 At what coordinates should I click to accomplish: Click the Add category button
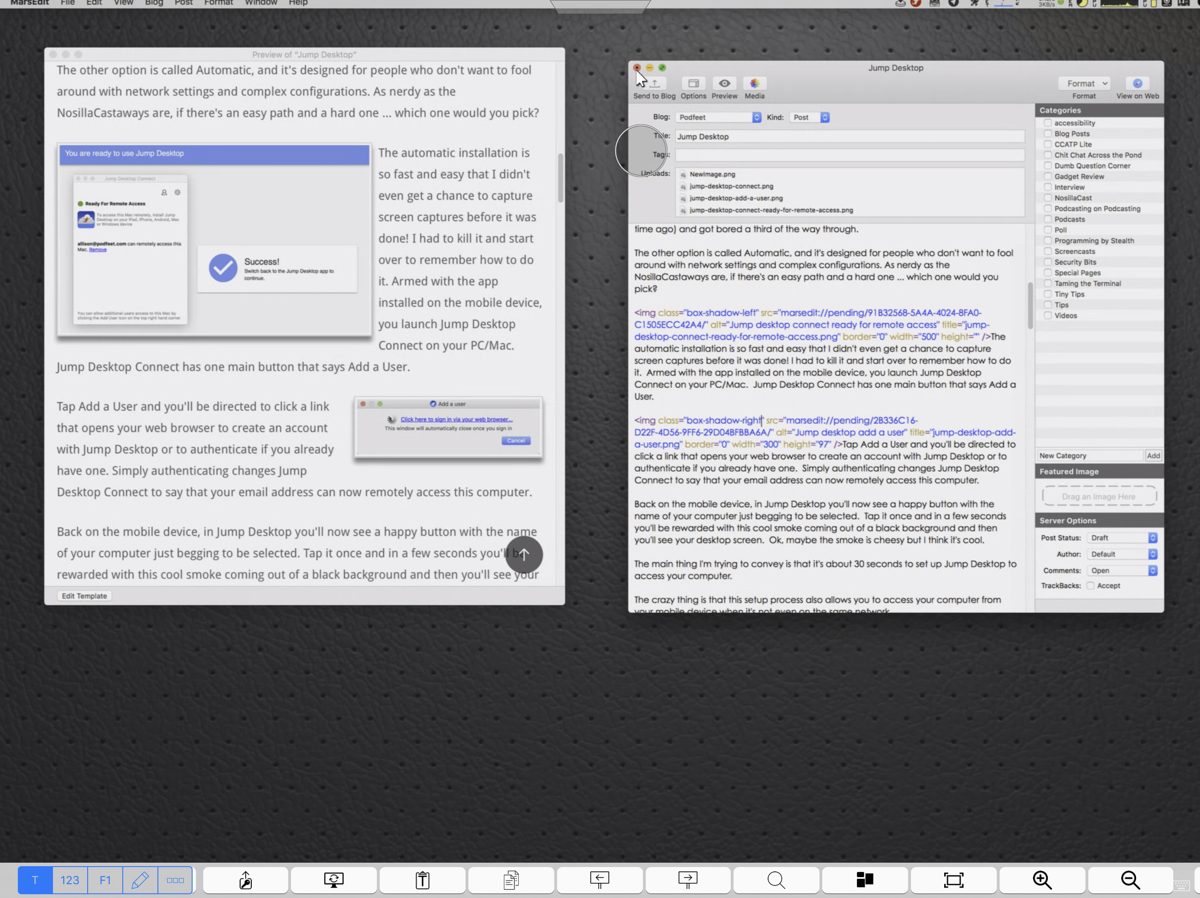1153,456
